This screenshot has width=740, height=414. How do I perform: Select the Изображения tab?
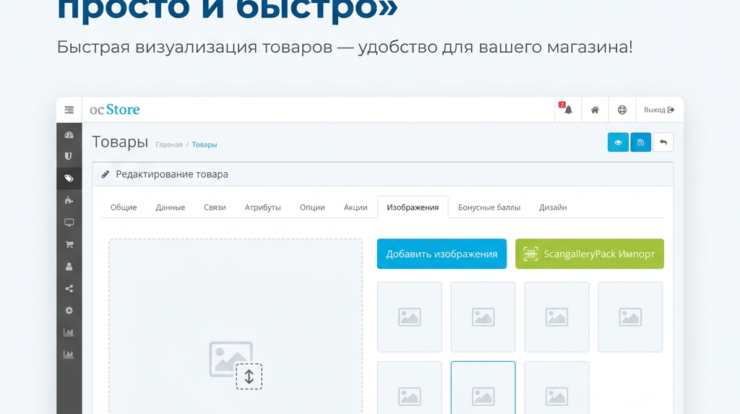(x=412, y=207)
